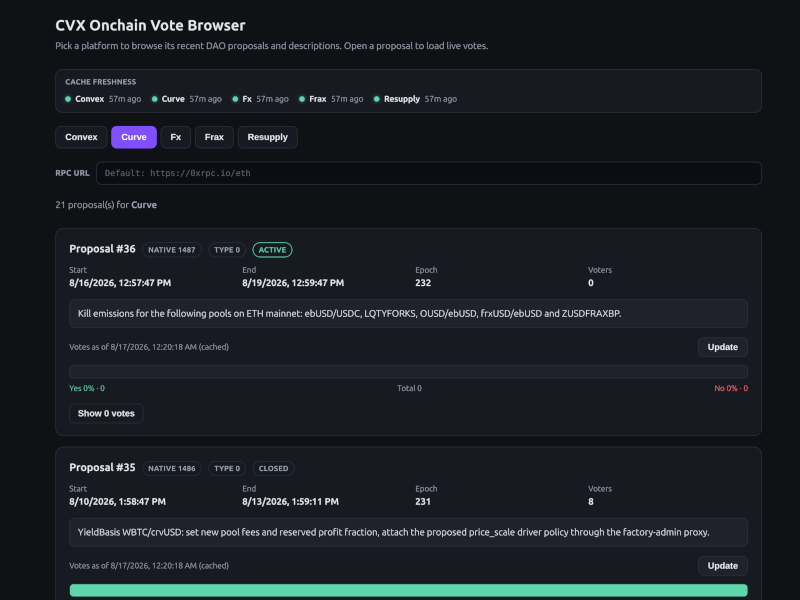800x600 pixels.
Task: Click the Proposal #35 heading
Action: coord(103,467)
